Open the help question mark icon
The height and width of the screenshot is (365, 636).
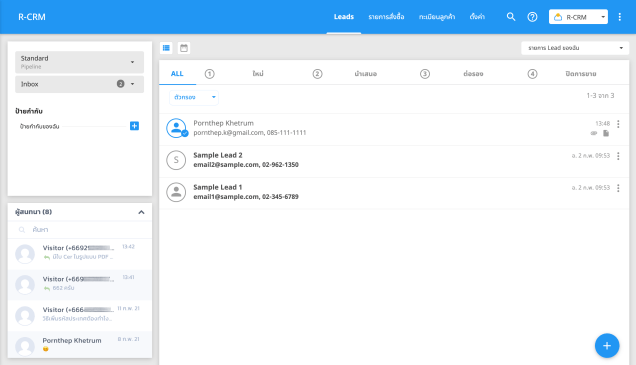(x=532, y=17)
